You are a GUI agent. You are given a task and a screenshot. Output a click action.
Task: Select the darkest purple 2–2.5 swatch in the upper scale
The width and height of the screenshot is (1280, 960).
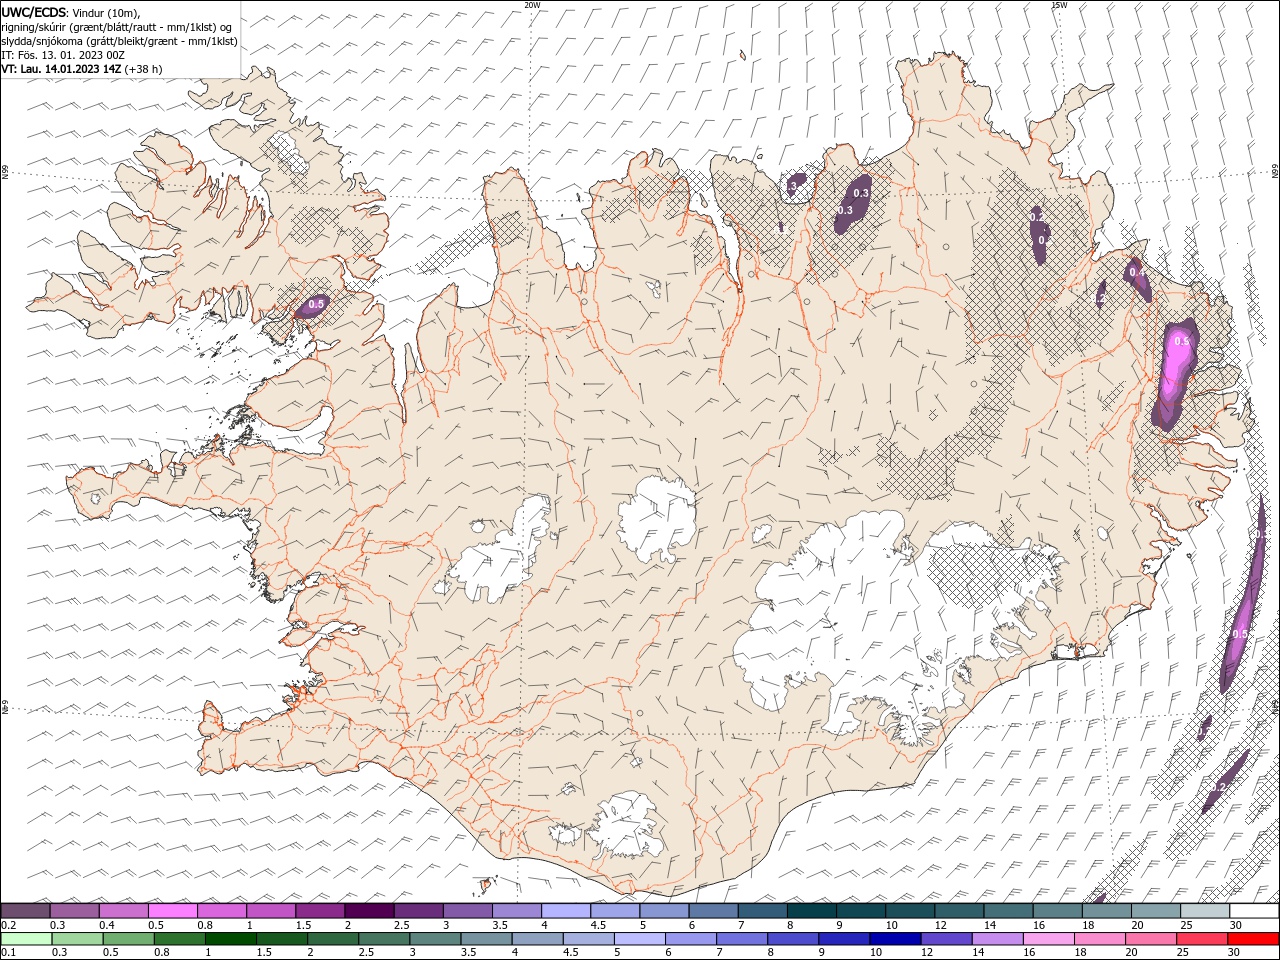tap(369, 911)
